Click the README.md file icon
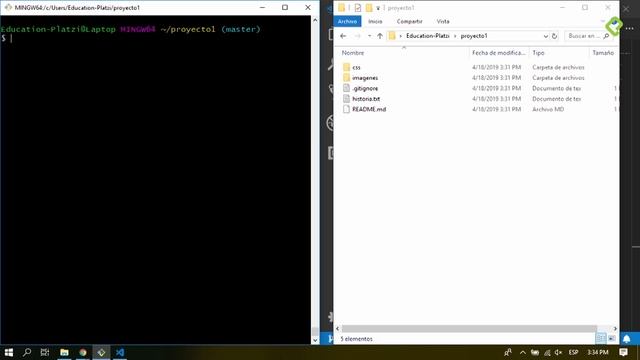The width and height of the screenshot is (640, 360). click(347, 109)
